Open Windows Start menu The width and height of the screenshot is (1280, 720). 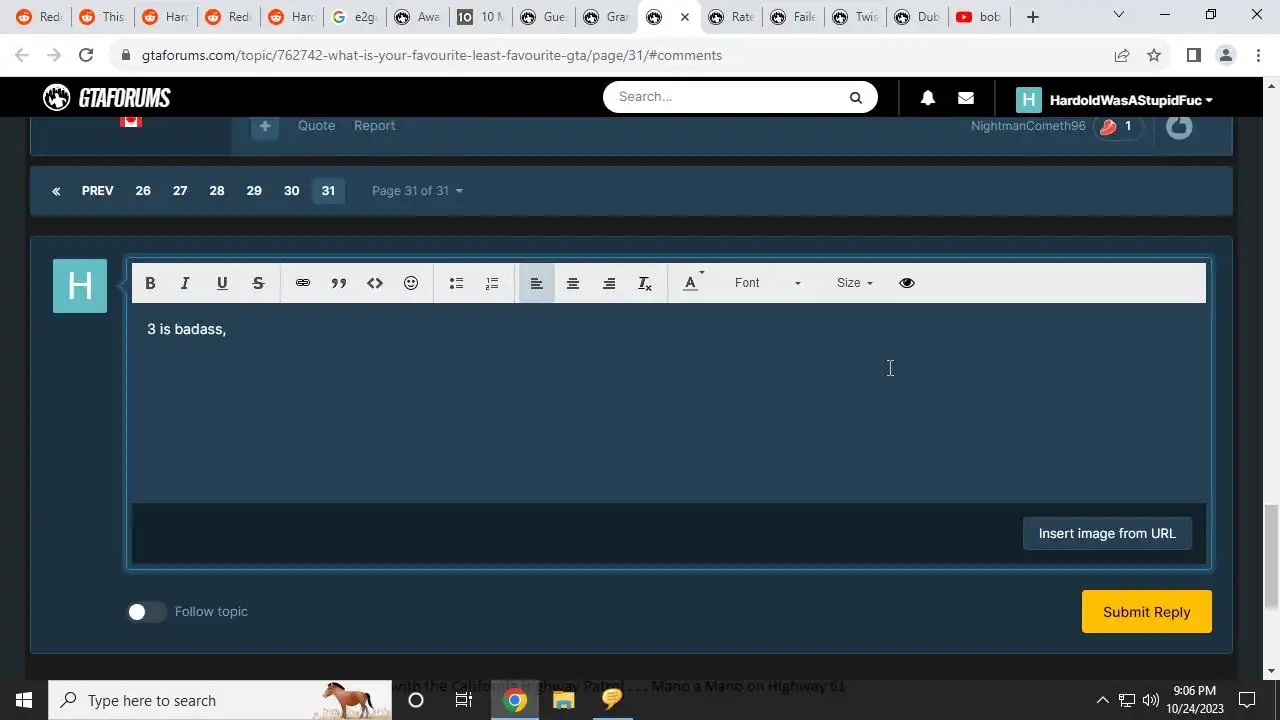coord(24,700)
